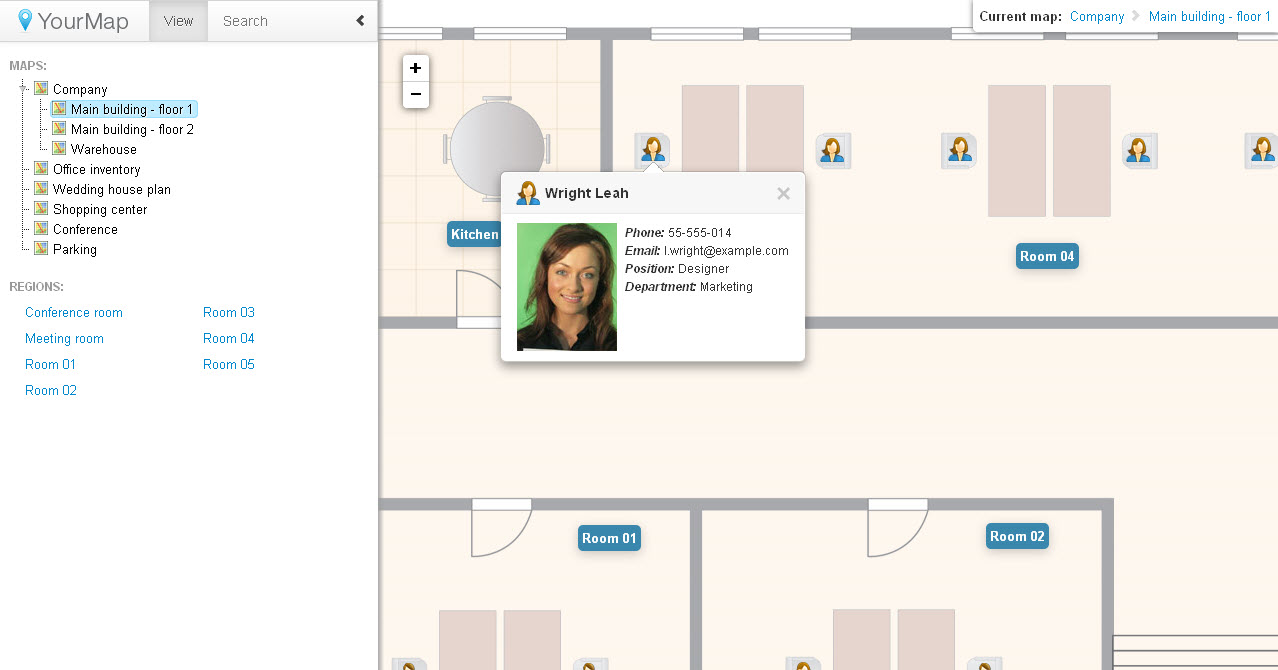Zoom out on the map
Screen dimensions: 1278x670
[x=416, y=95]
